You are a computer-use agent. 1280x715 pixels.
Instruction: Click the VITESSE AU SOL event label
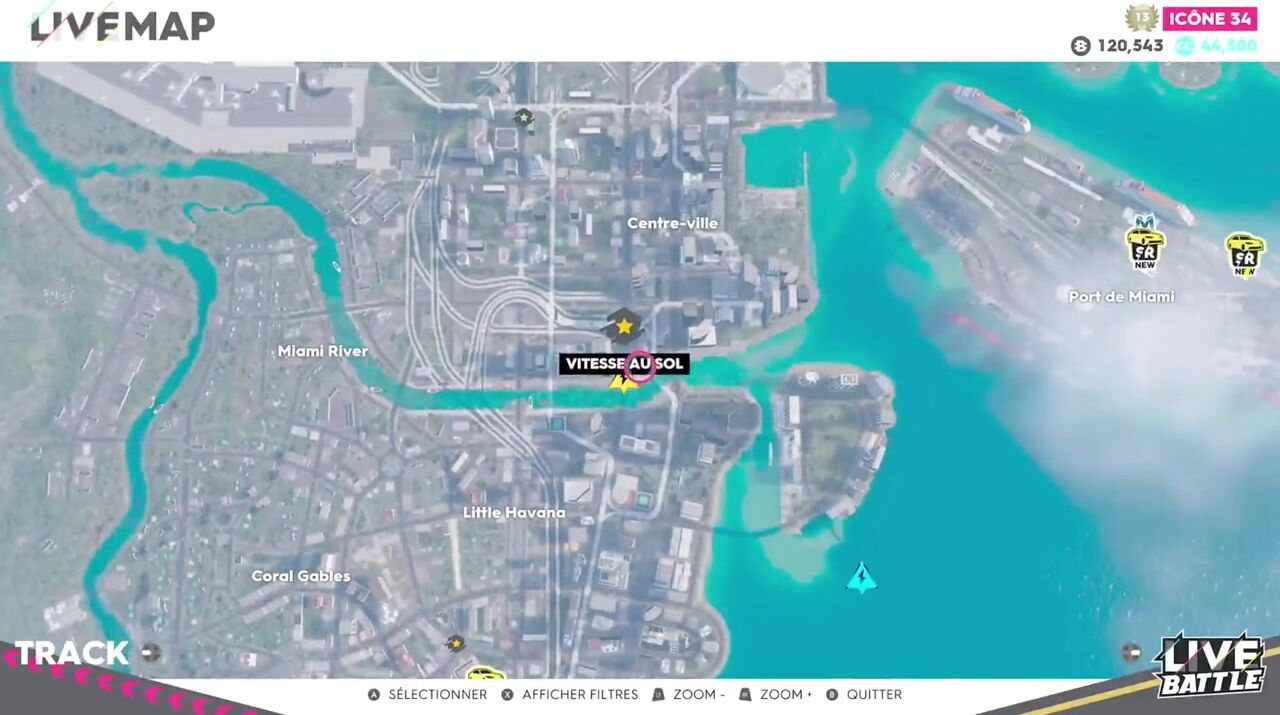[624, 364]
